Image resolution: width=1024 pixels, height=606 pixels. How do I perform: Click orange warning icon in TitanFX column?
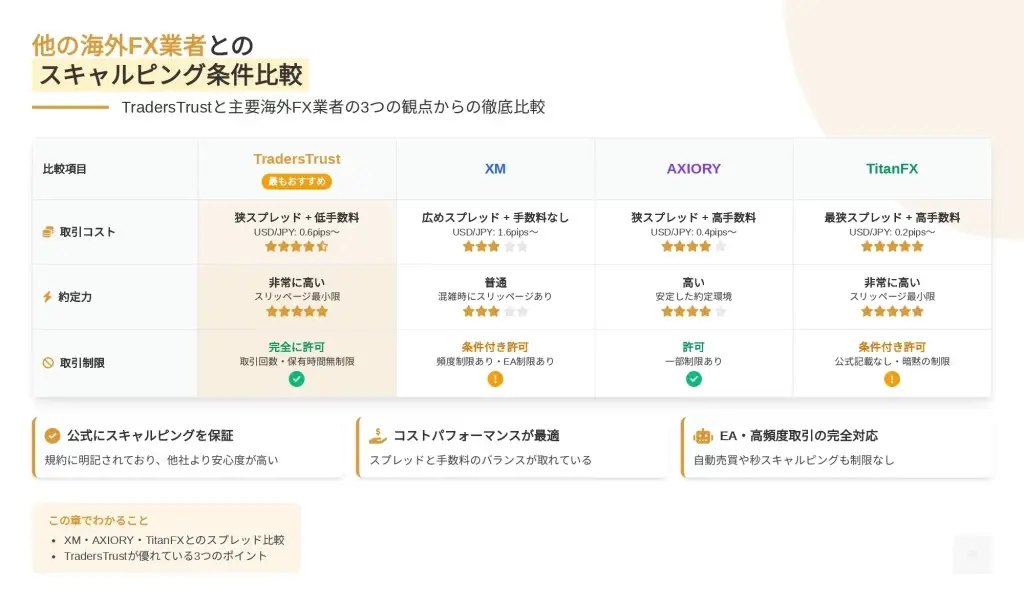click(892, 379)
